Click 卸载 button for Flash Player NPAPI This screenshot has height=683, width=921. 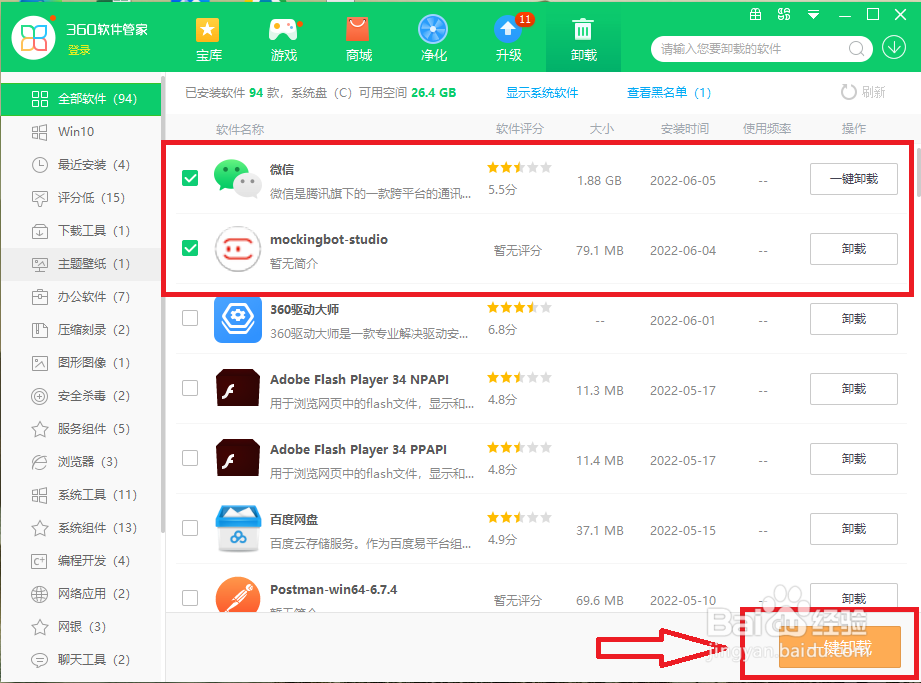point(853,389)
